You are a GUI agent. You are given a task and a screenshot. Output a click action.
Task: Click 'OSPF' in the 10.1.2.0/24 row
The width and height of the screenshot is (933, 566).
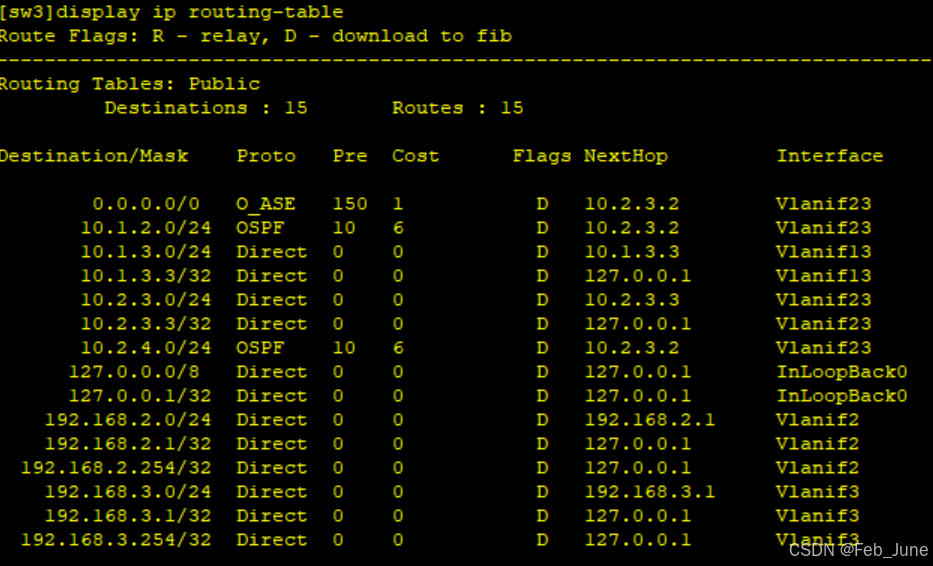click(260, 228)
